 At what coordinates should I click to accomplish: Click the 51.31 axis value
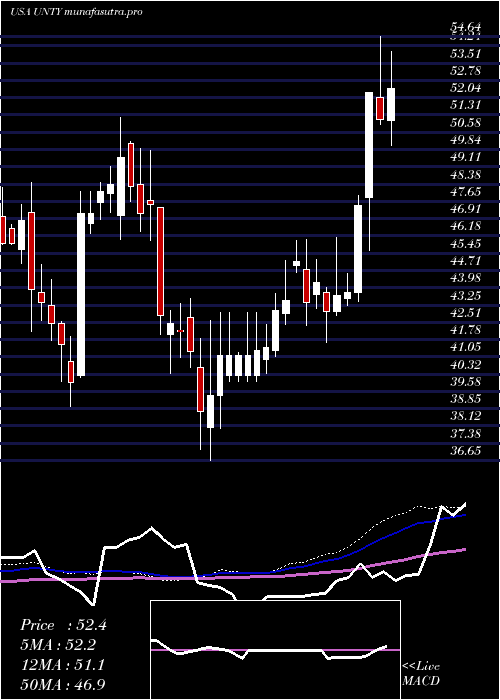[466, 105]
